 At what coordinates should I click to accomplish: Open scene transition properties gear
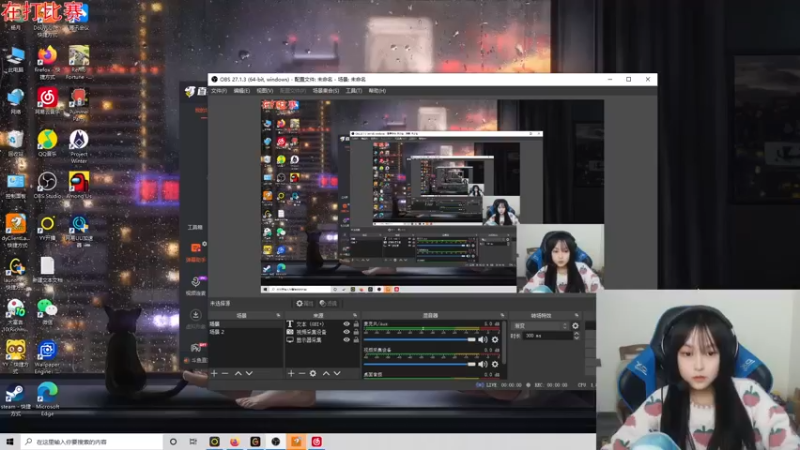(576, 326)
